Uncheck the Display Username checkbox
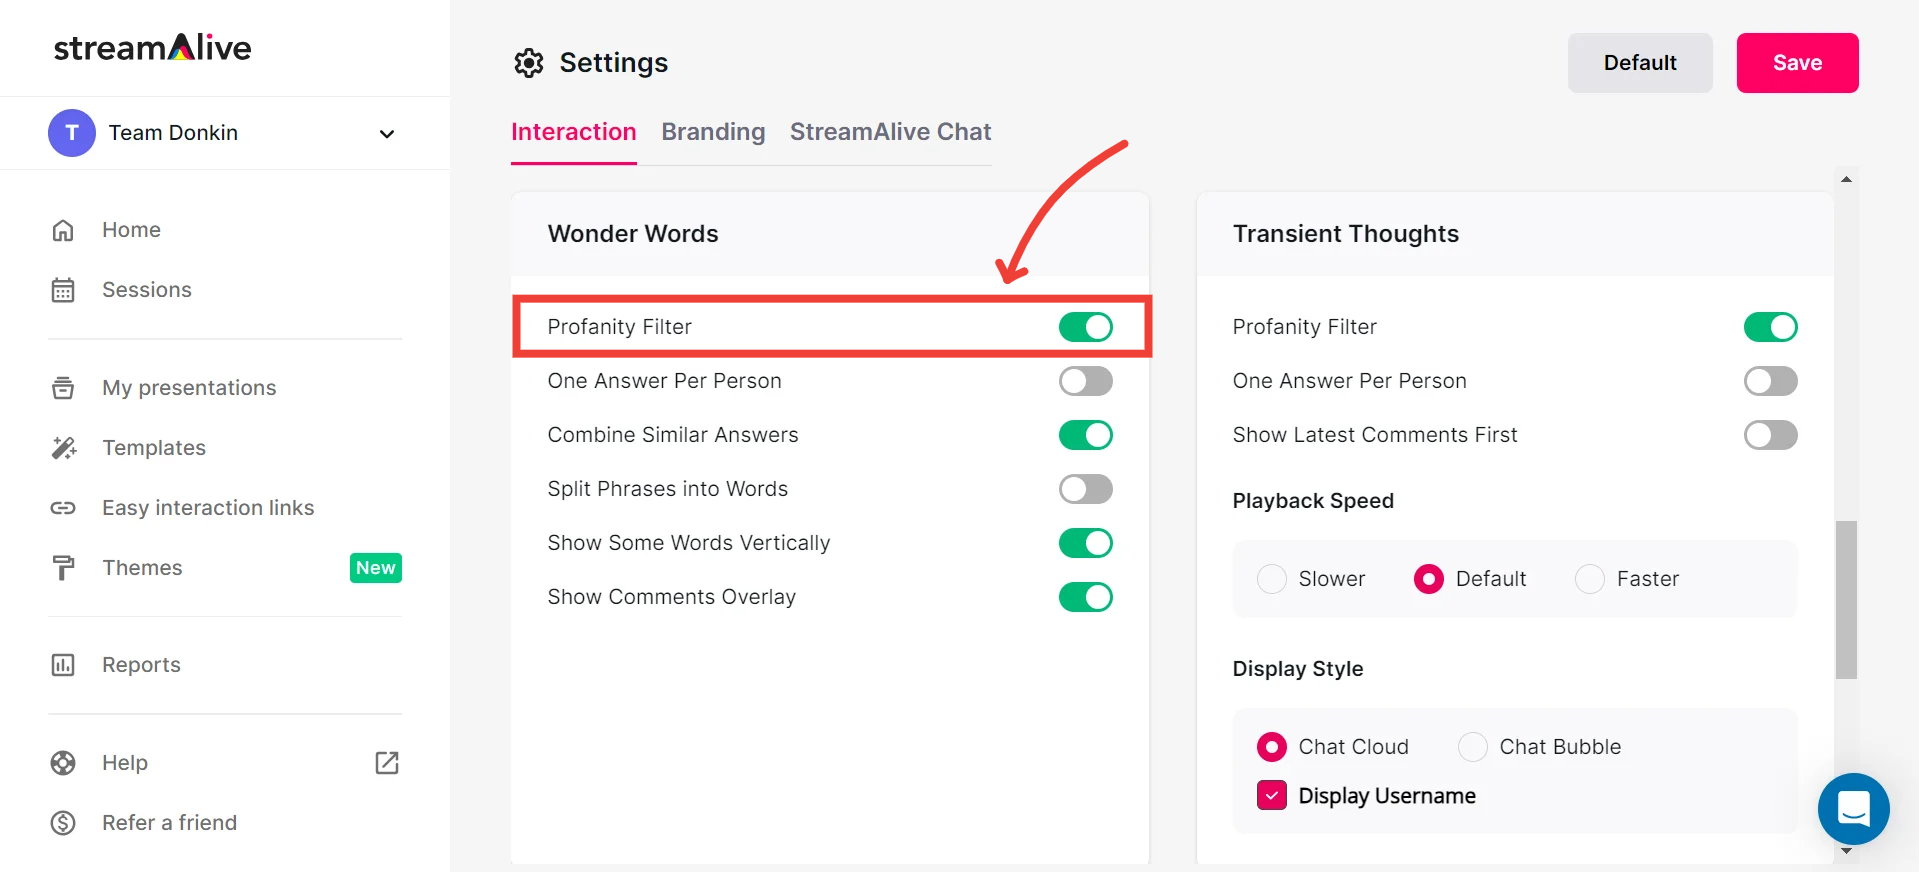The image size is (1919, 872). pyautogui.click(x=1271, y=796)
